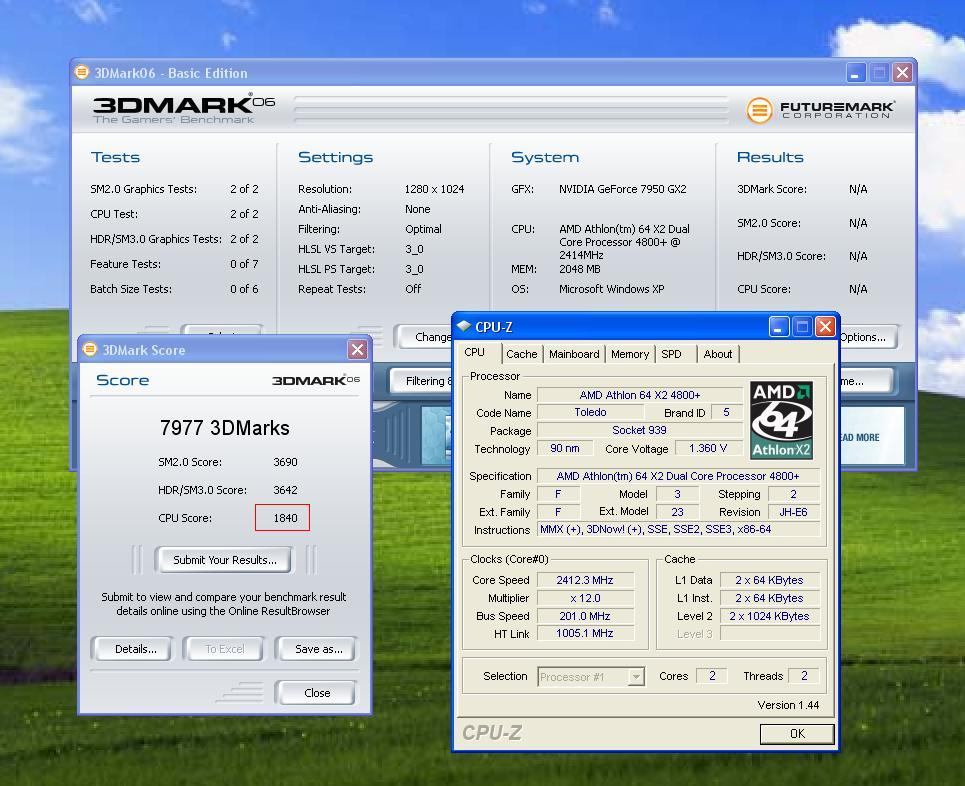Click the 3DMark06 Gamers' Benchmark logo
The image size is (965, 786).
click(183, 109)
